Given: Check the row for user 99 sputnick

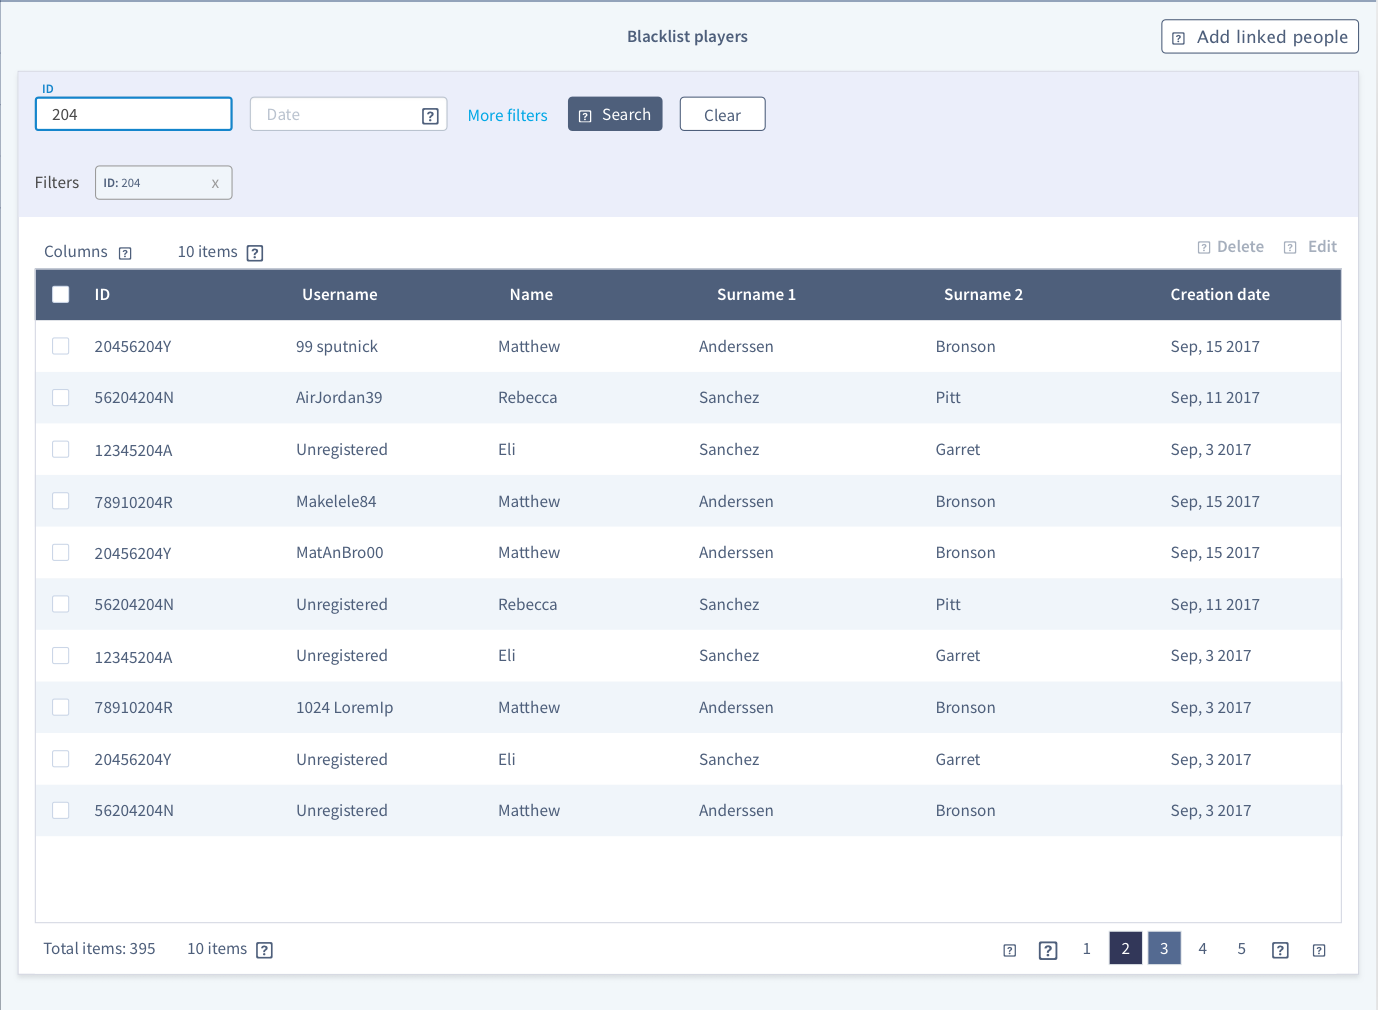Looking at the screenshot, I should point(61,346).
